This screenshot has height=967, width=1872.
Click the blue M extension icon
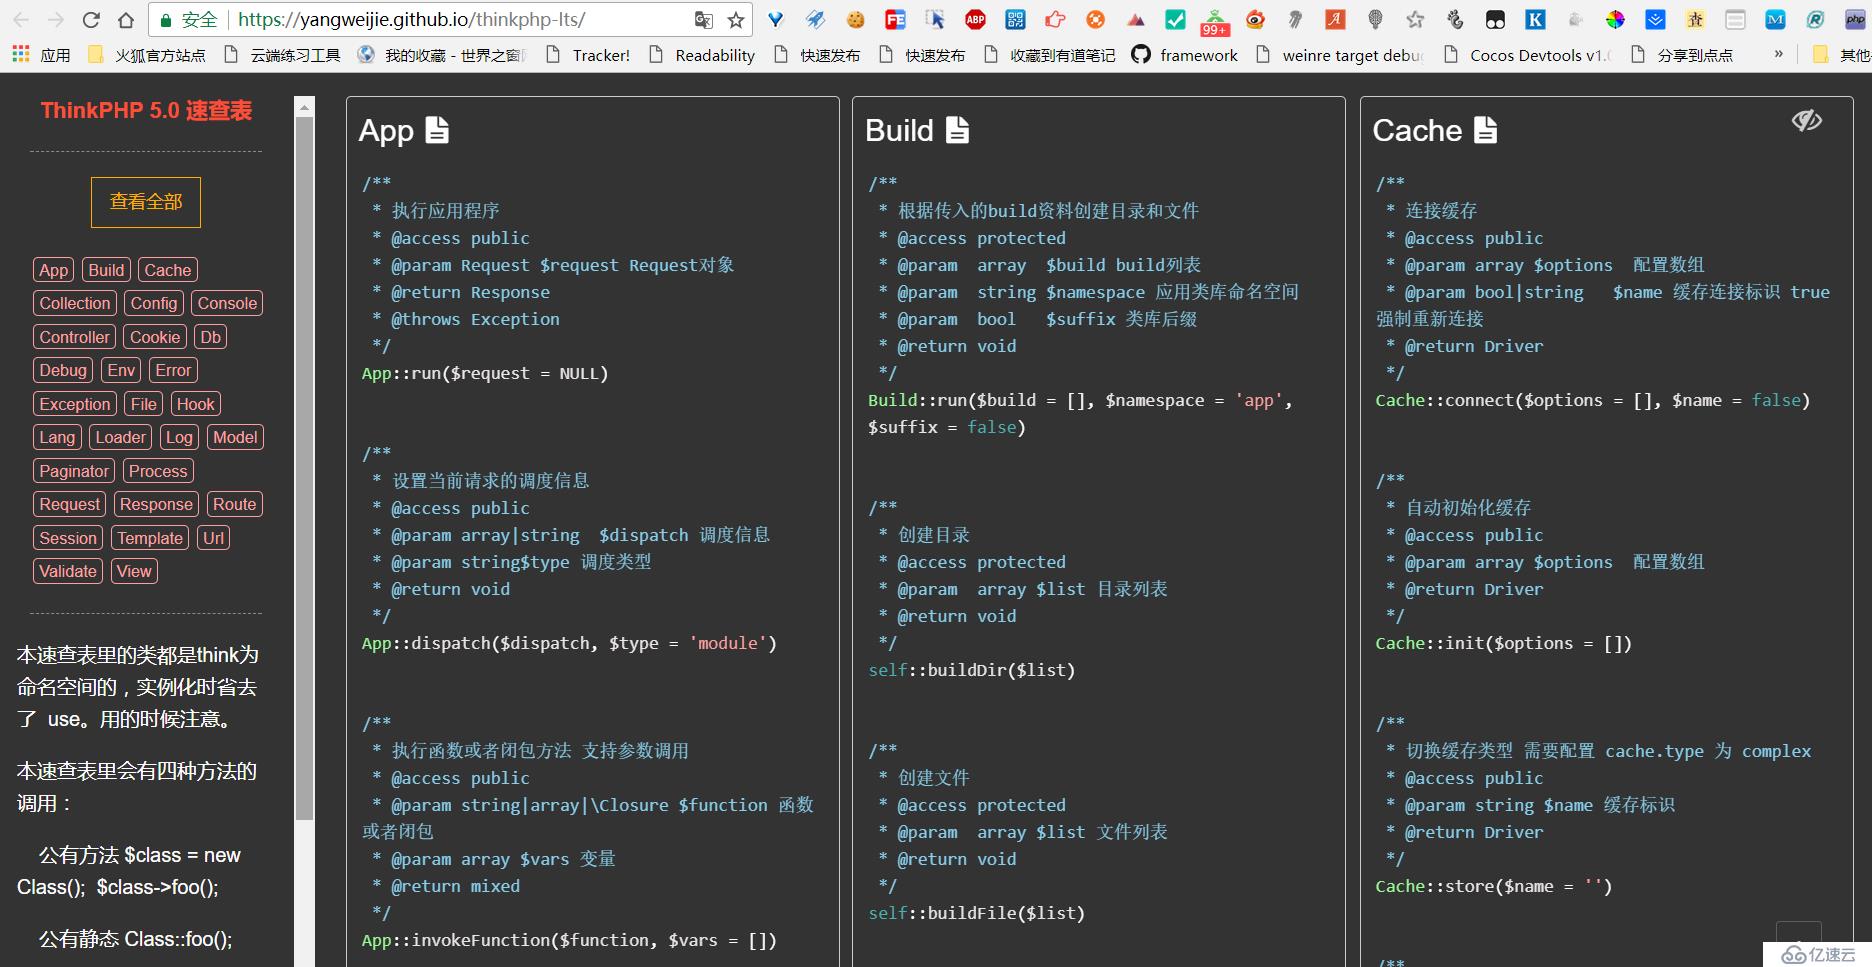click(1775, 19)
